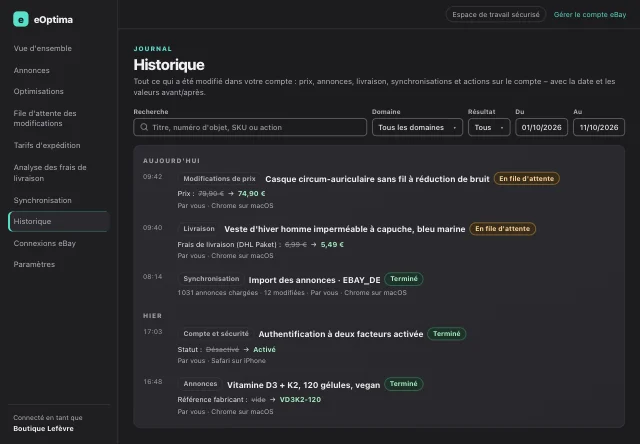Click the Terminé badge on Import des annonces
Image resolution: width=640 pixels, height=444 pixels.
point(404,279)
